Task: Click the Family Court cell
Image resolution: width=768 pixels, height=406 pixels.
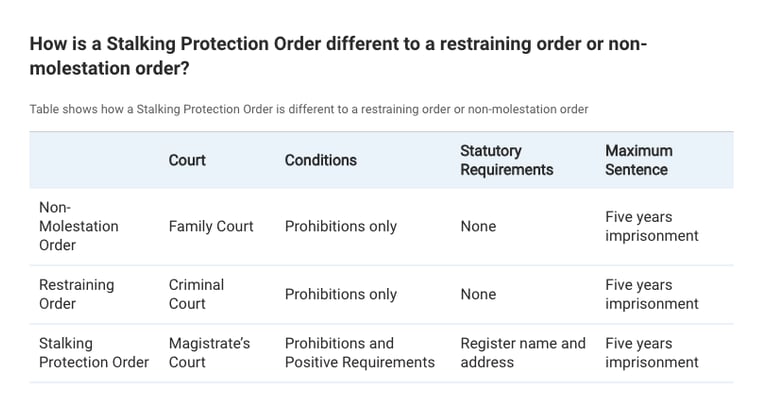Action: 211,226
